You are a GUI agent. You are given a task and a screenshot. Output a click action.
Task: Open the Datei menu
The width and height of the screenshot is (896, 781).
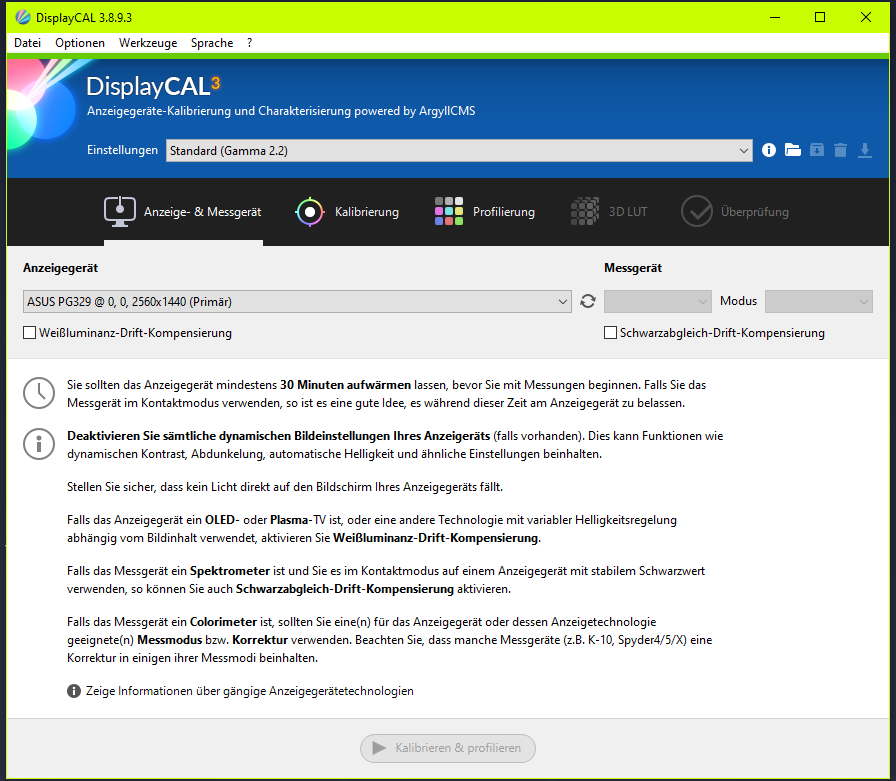pyautogui.click(x=27, y=43)
